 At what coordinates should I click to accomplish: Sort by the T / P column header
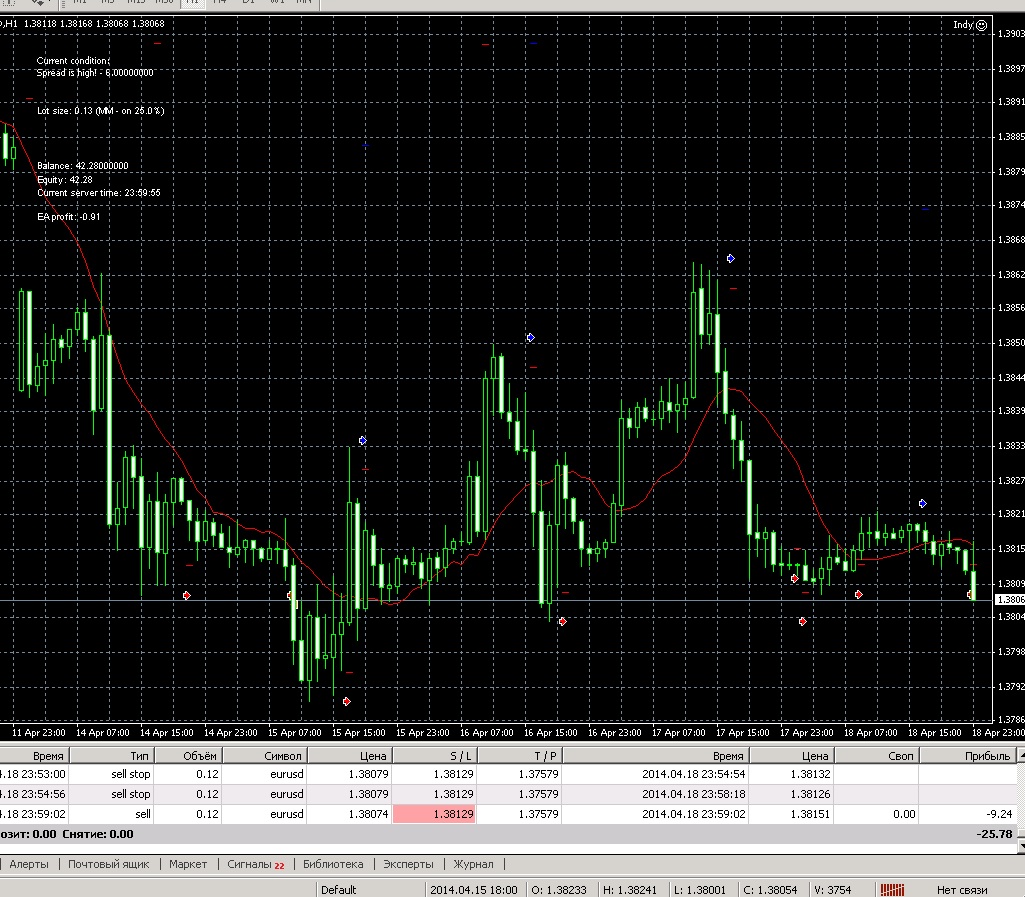click(x=519, y=756)
